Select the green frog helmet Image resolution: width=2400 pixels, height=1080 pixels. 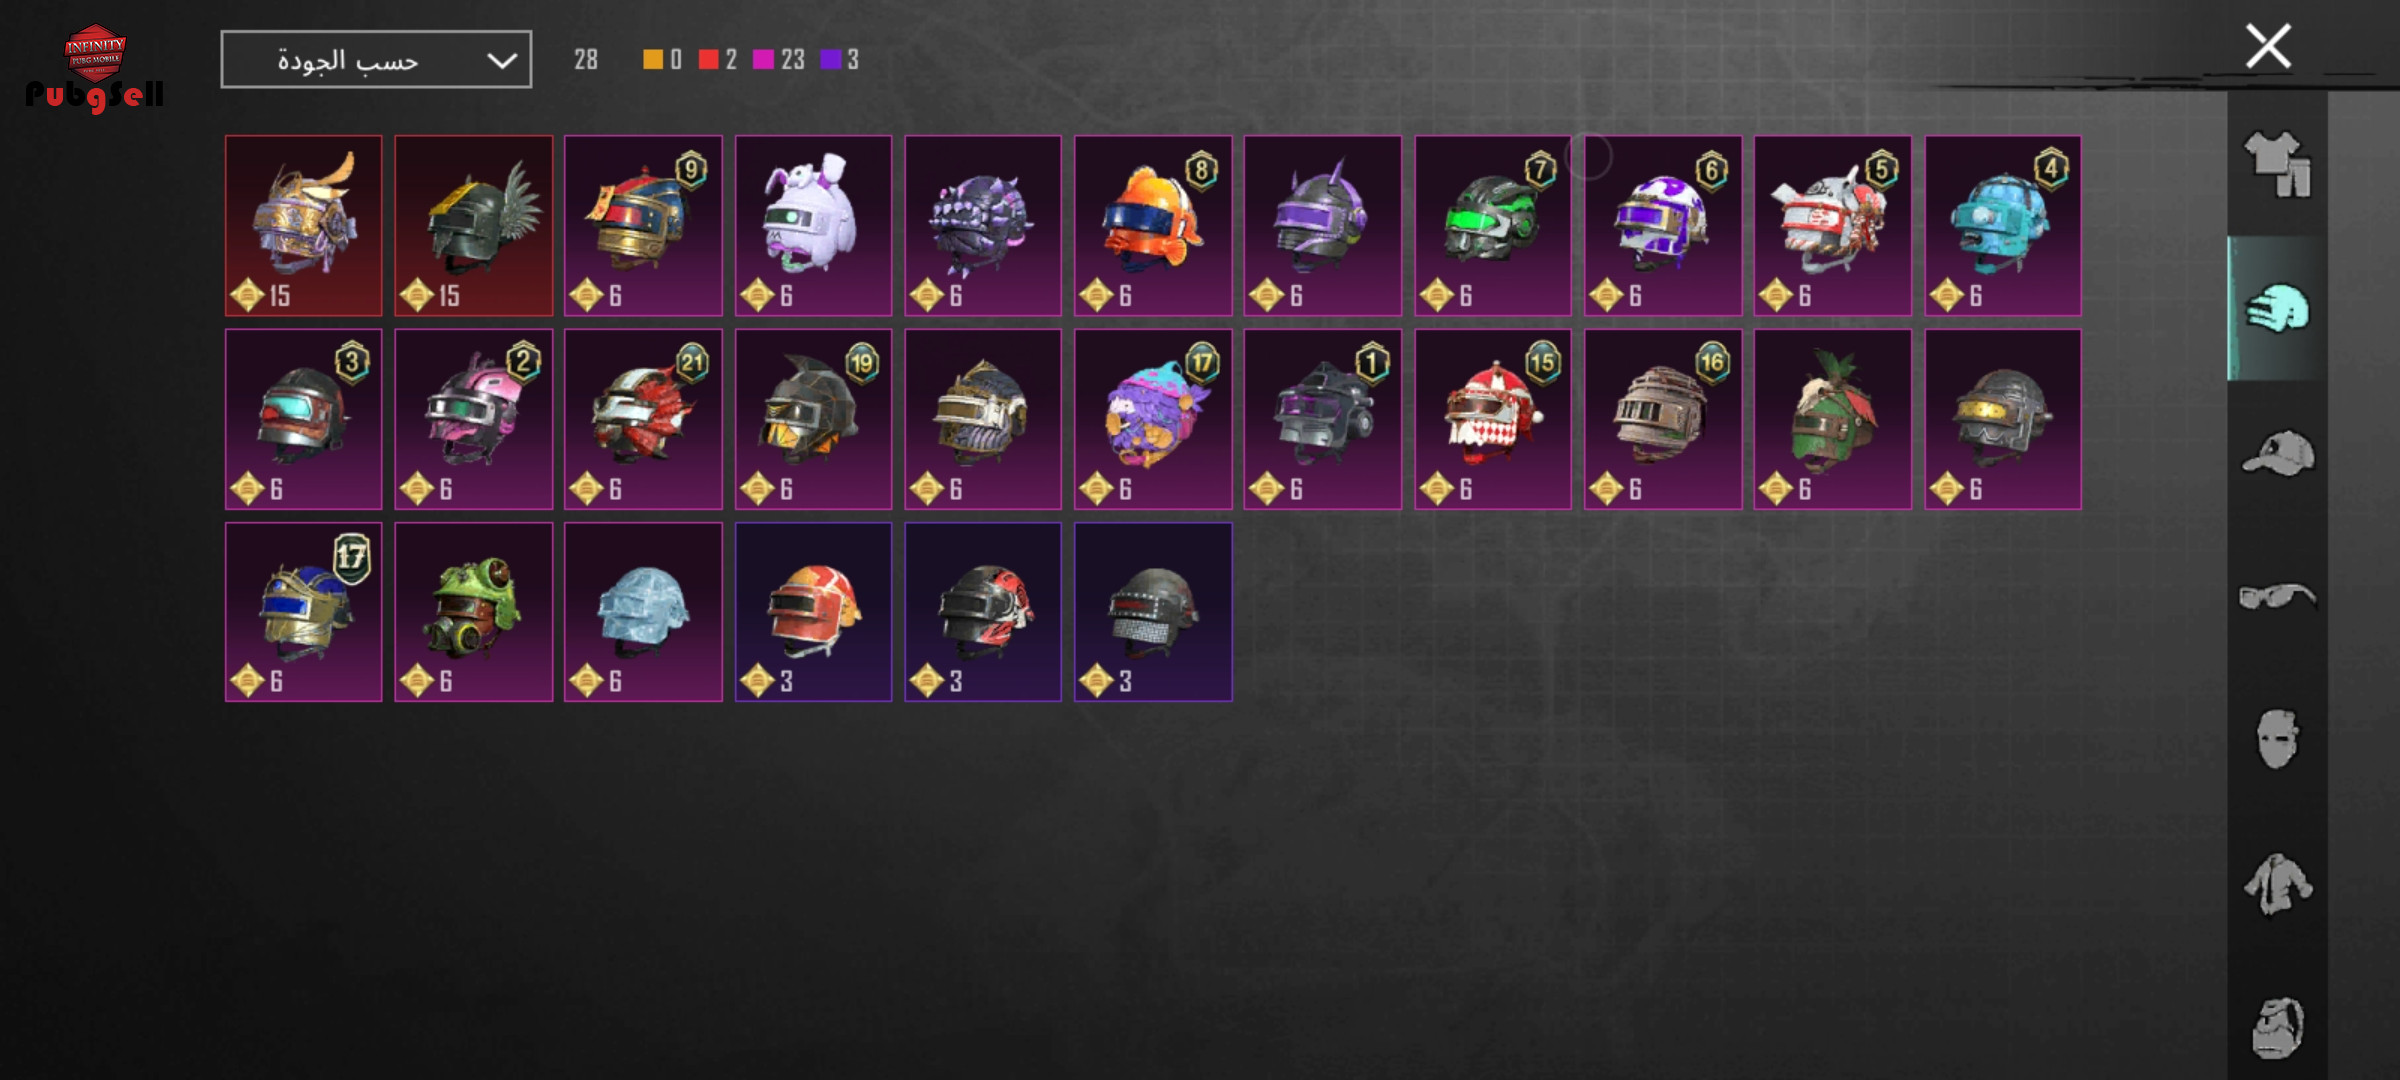[x=473, y=612]
